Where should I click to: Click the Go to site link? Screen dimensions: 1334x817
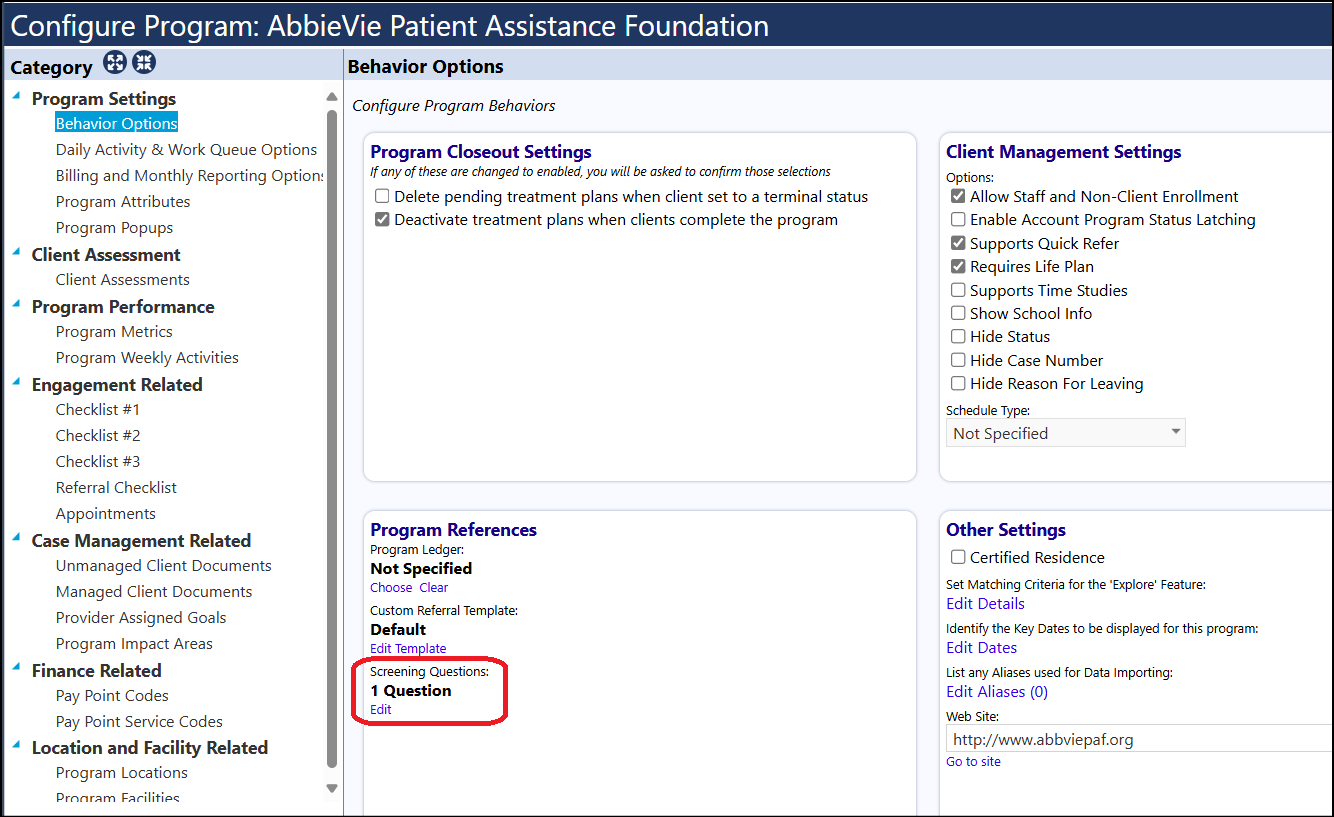(x=973, y=762)
